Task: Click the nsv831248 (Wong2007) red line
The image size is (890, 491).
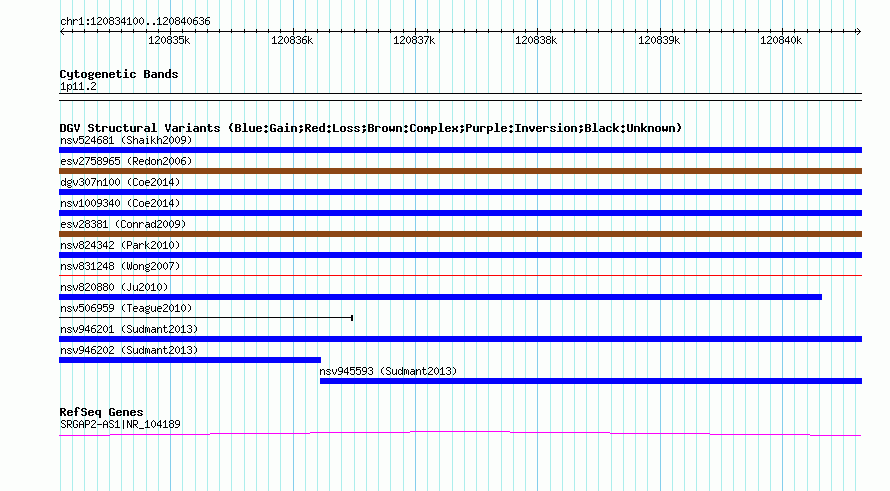Action: 460,276
